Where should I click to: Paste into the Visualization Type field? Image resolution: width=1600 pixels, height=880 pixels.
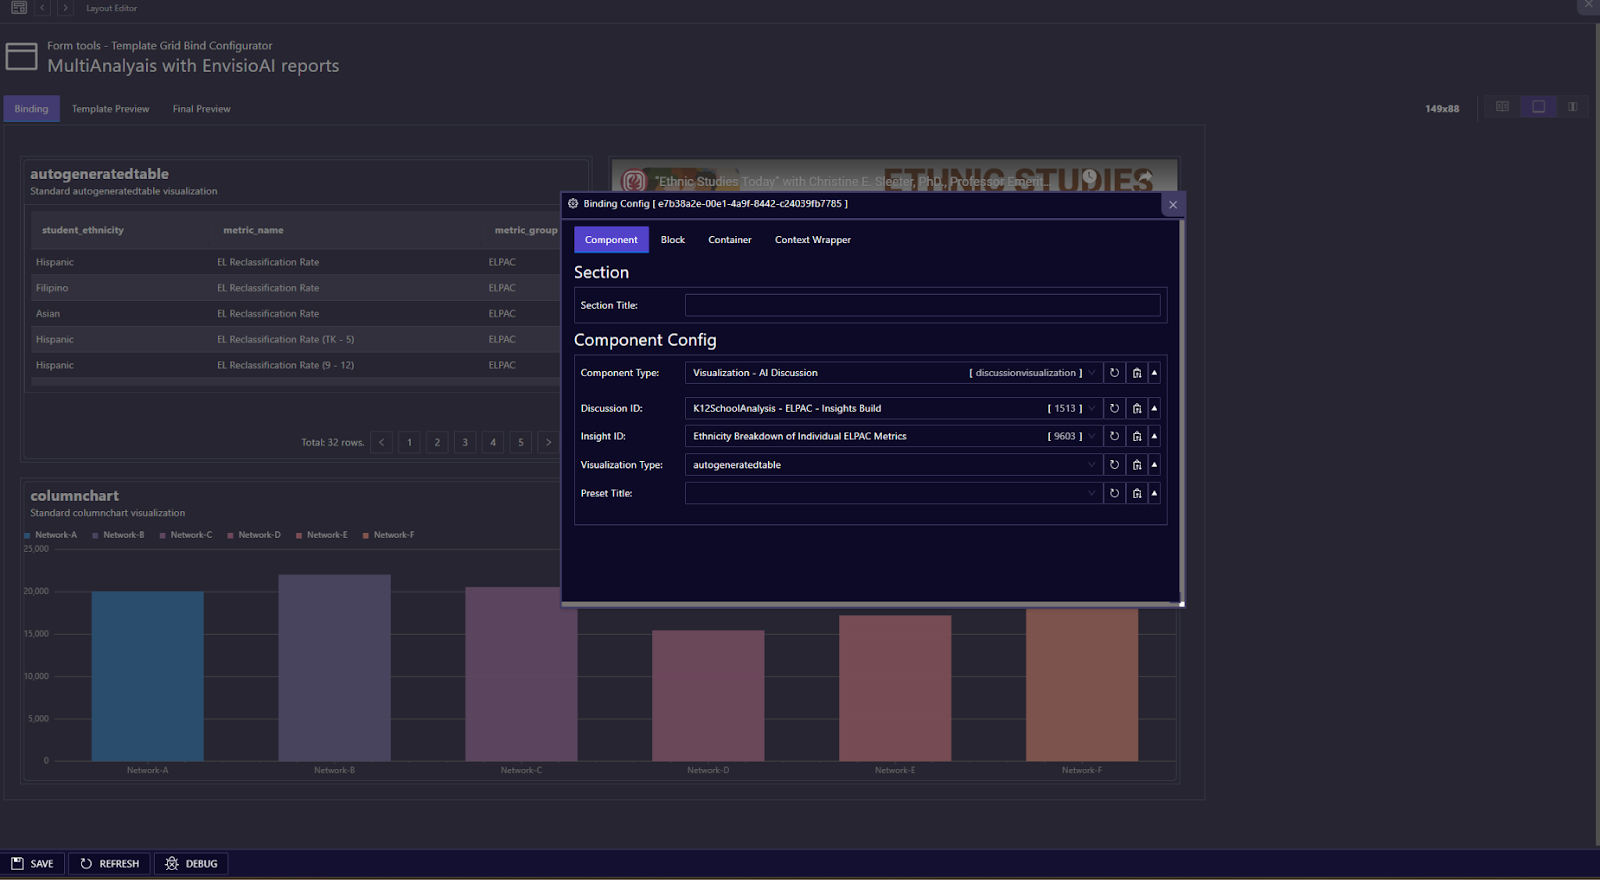tap(1137, 465)
